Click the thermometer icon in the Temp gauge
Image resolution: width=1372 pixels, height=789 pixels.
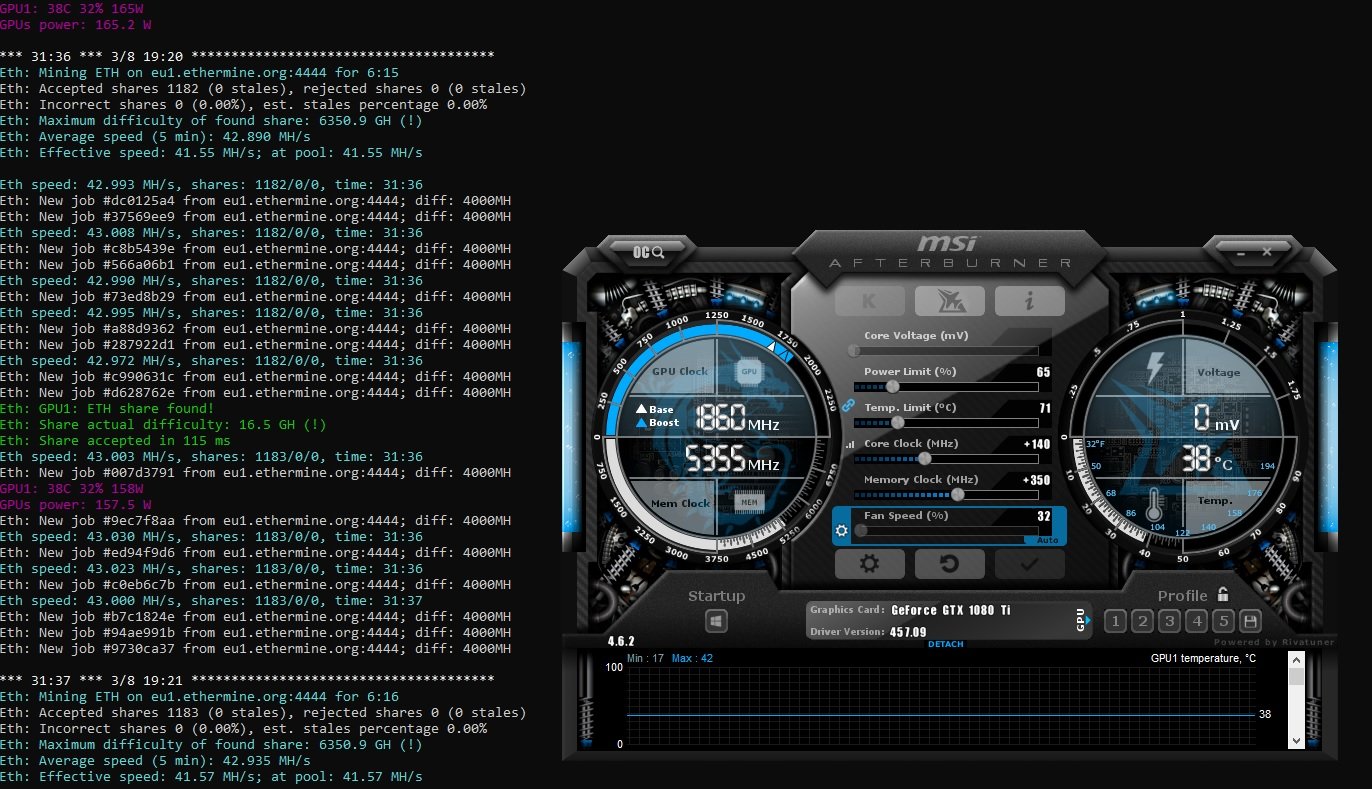tap(1153, 502)
